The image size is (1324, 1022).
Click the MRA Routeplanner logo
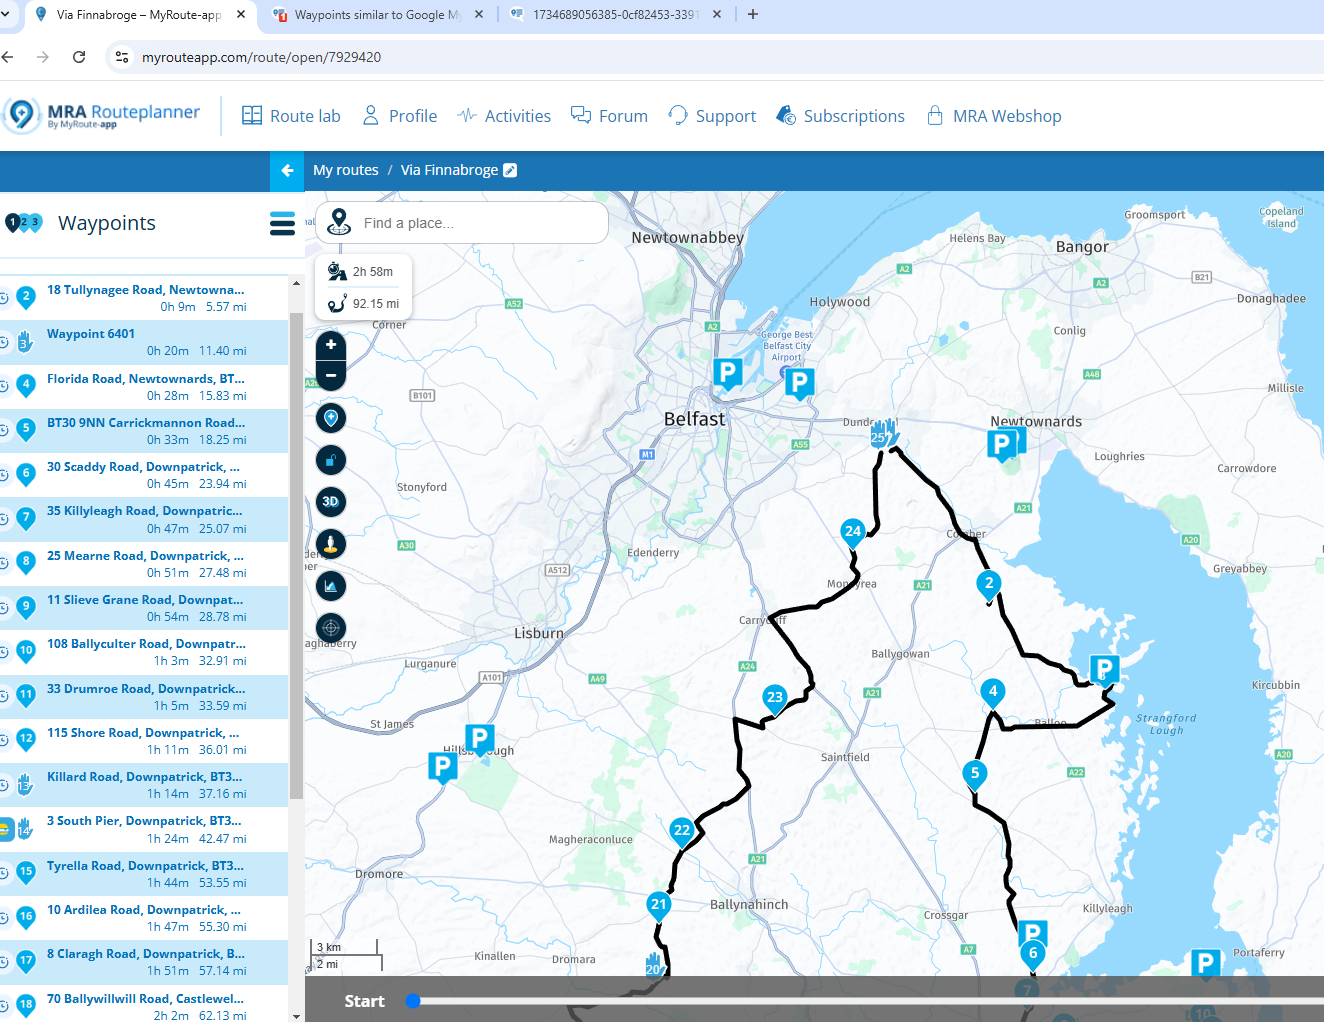coord(102,115)
